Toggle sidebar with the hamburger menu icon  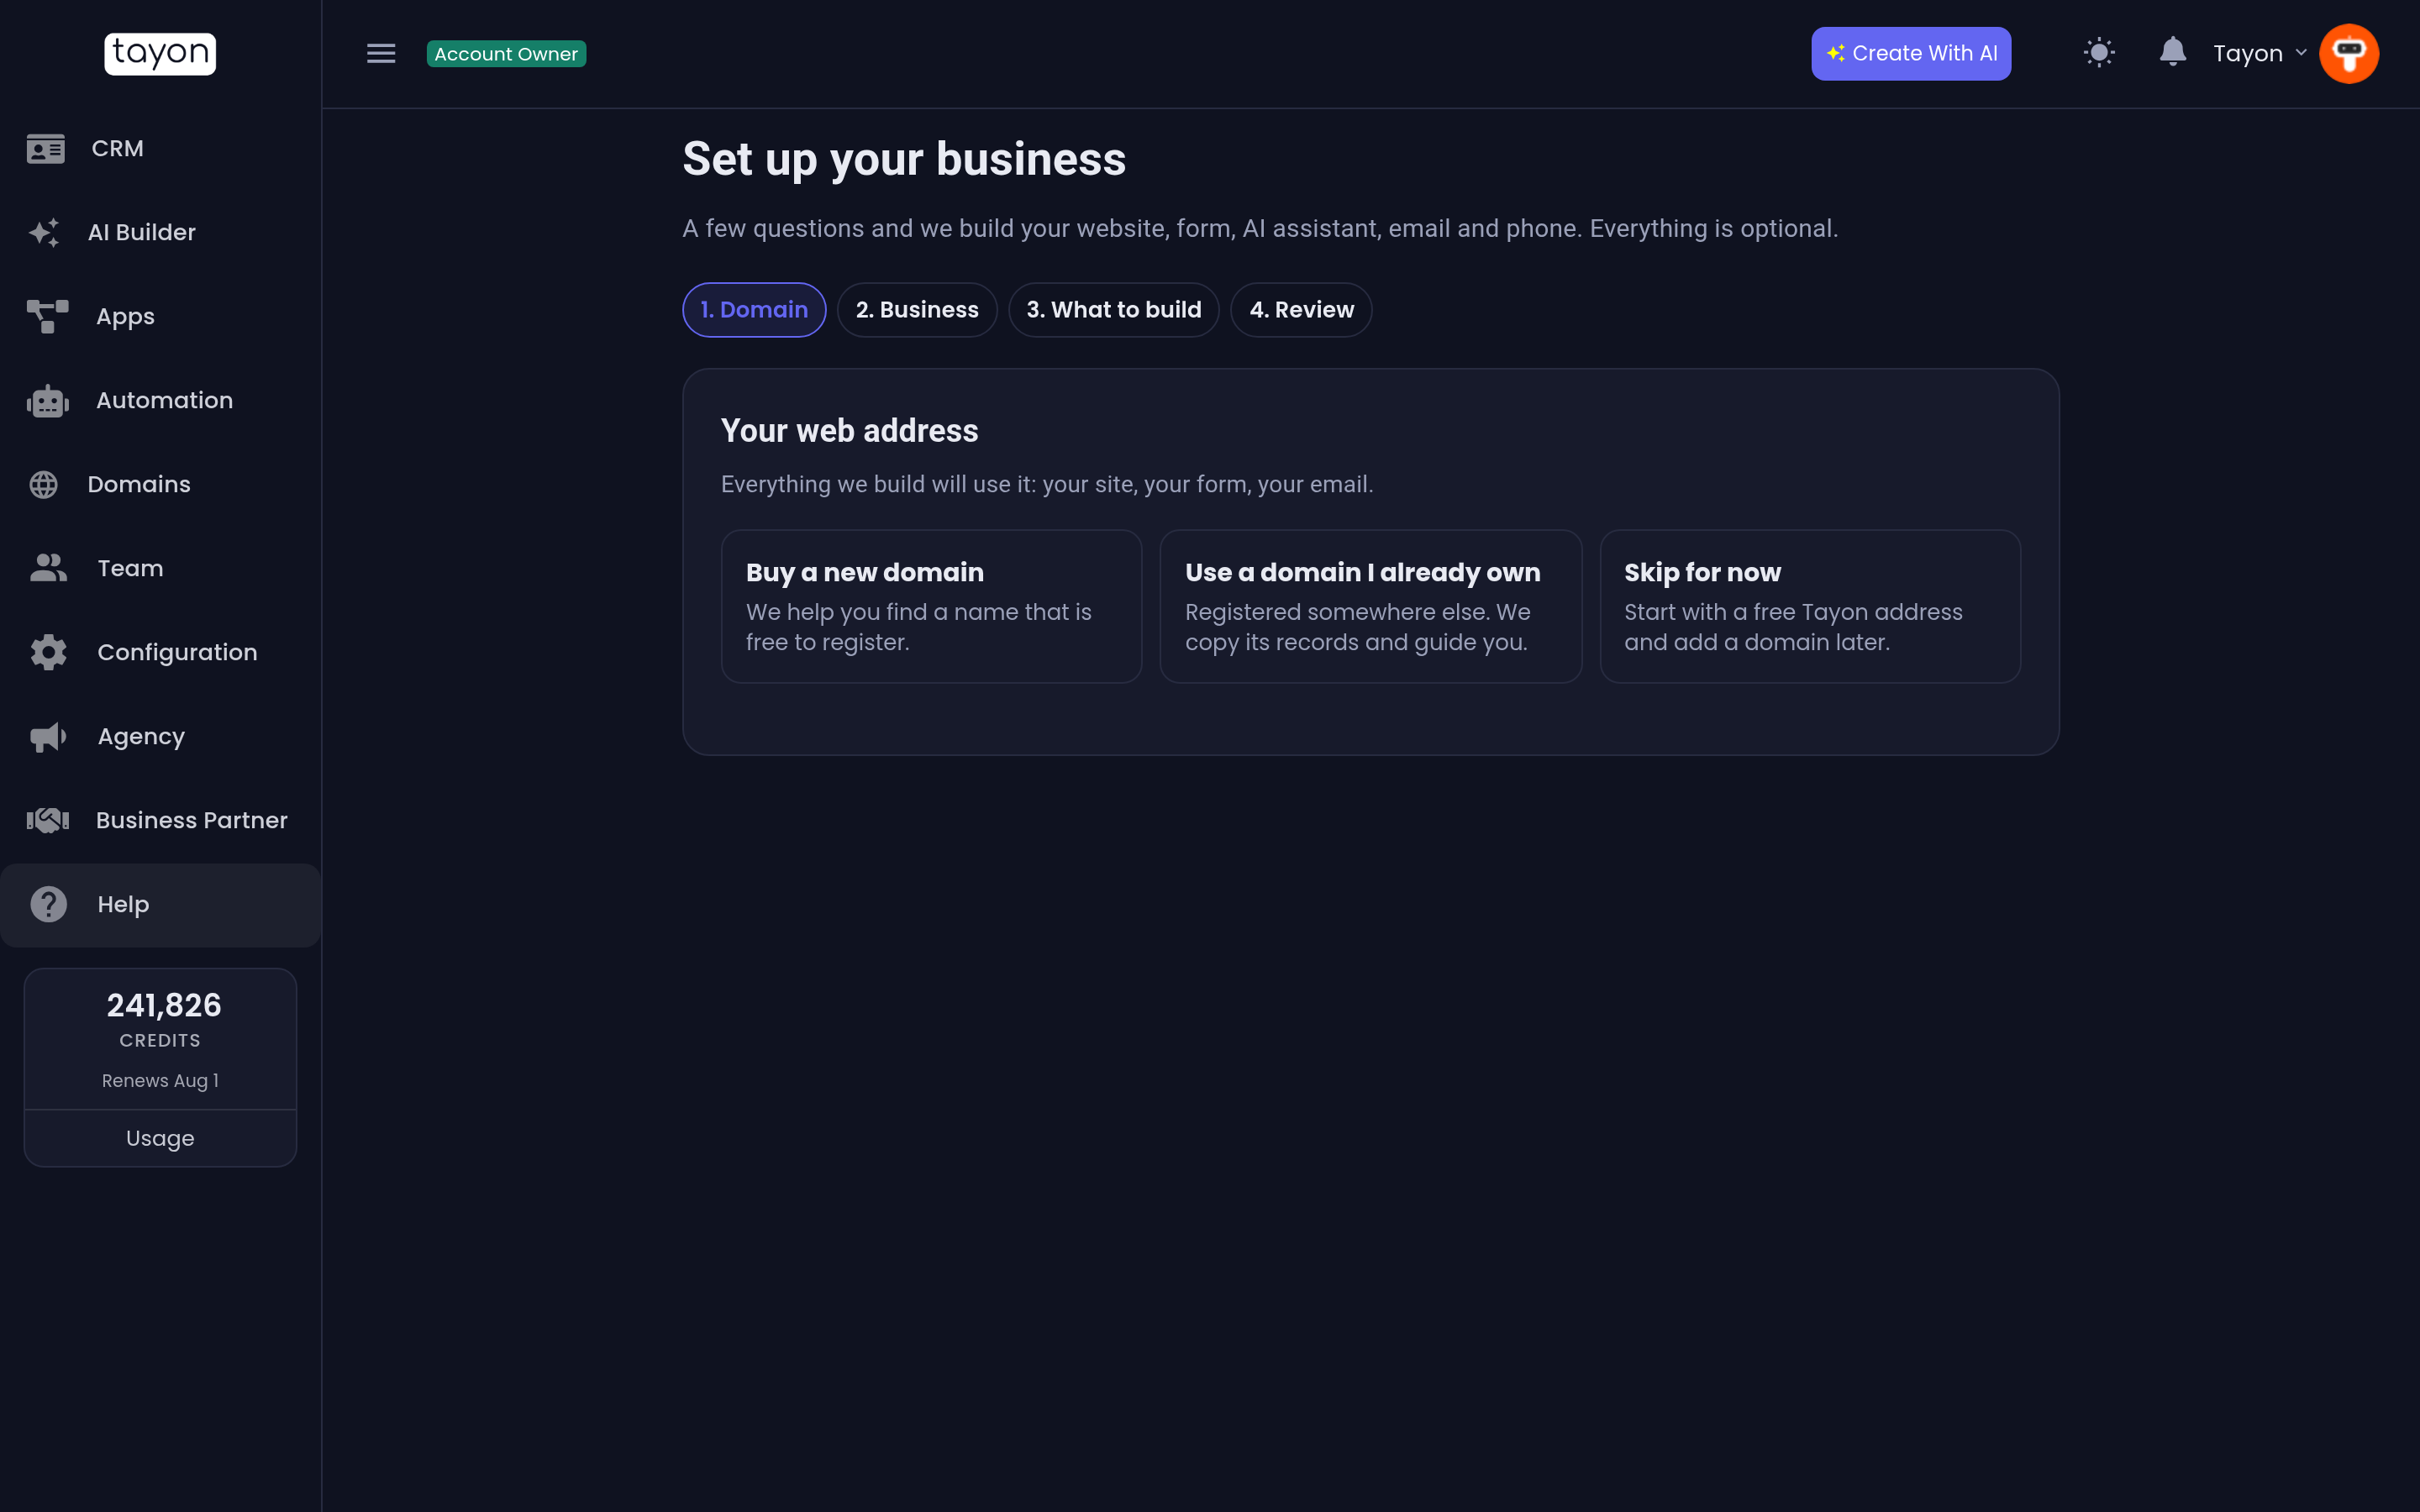(381, 54)
